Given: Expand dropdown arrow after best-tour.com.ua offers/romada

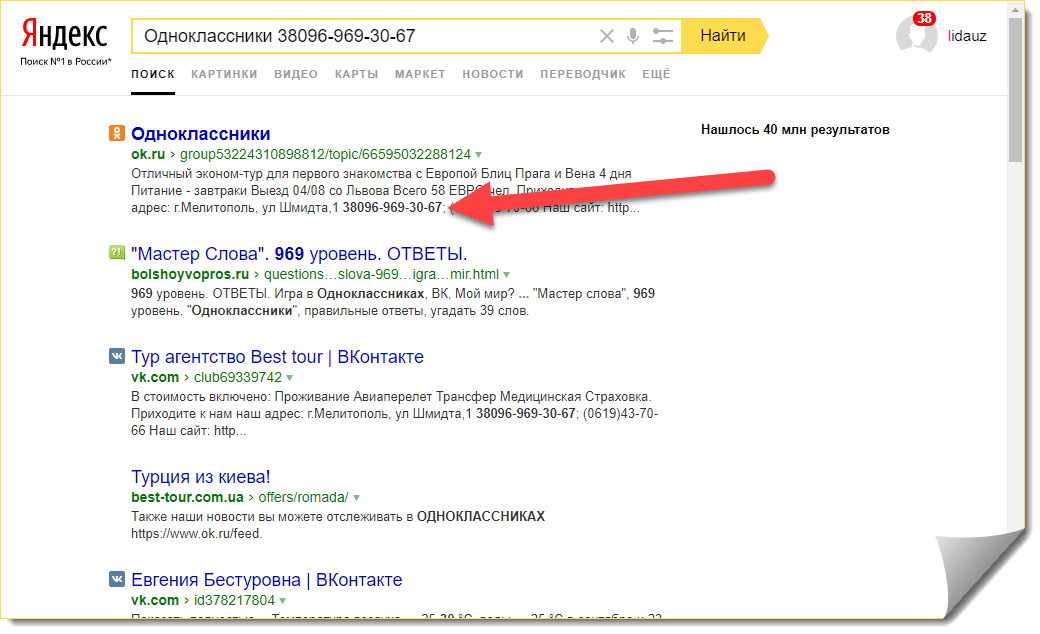Looking at the screenshot, I should (356, 498).
